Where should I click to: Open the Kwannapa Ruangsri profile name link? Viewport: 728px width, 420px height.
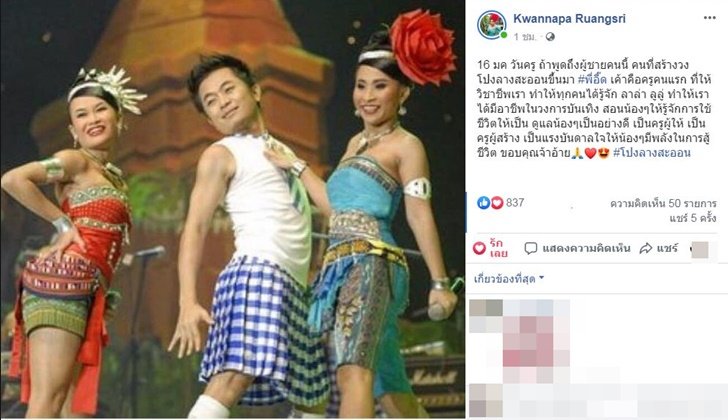point(569,19)
